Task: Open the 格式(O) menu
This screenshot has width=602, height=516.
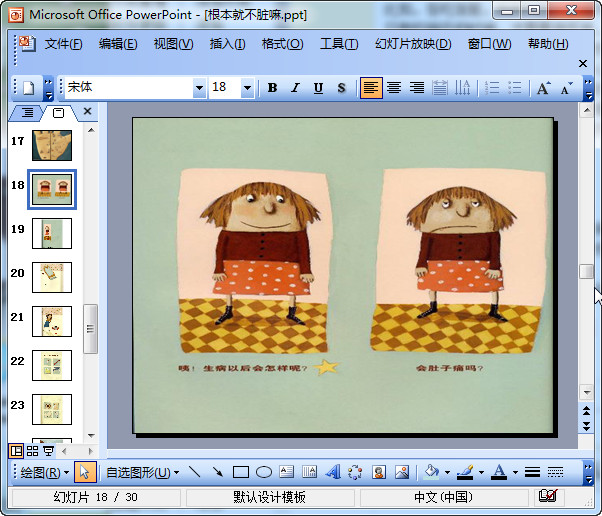Action: click(x=282, y=44)
